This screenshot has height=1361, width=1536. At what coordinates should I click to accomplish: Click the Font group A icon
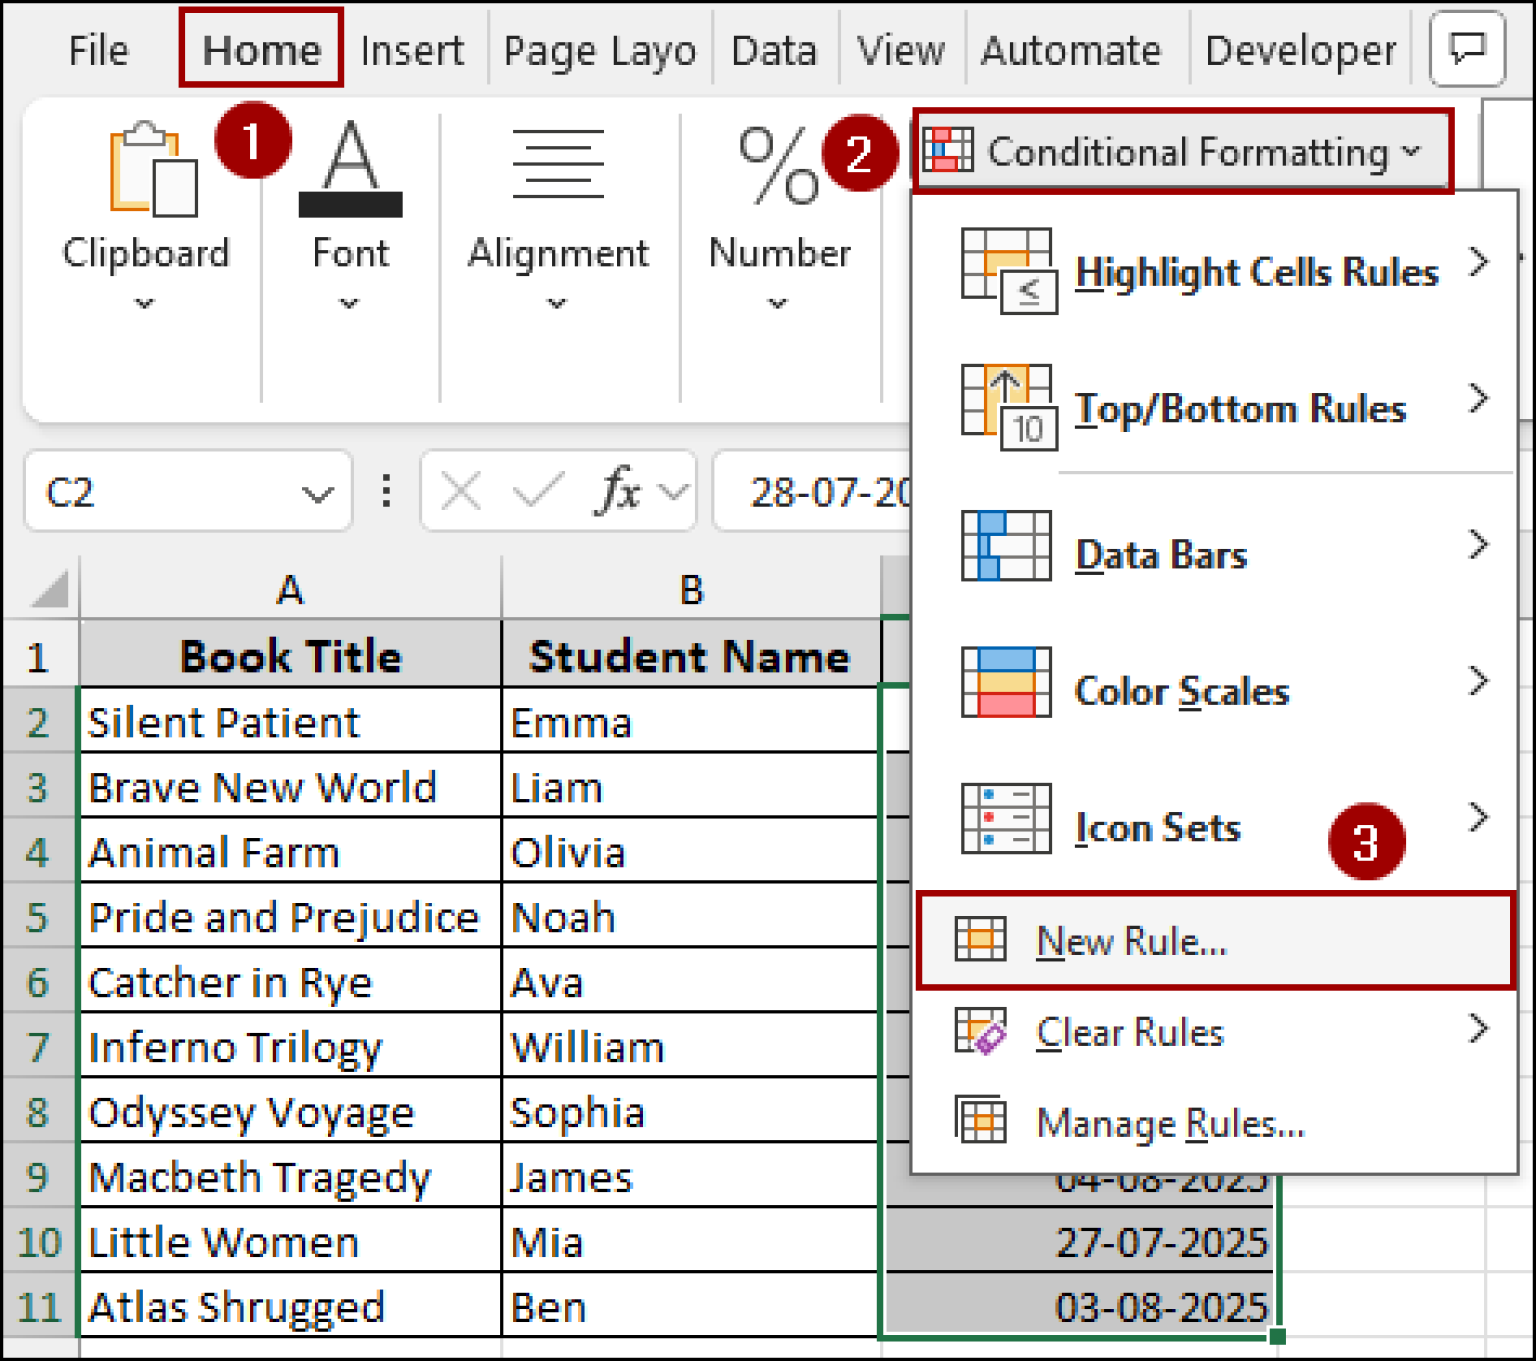click(x=349, y=168)
